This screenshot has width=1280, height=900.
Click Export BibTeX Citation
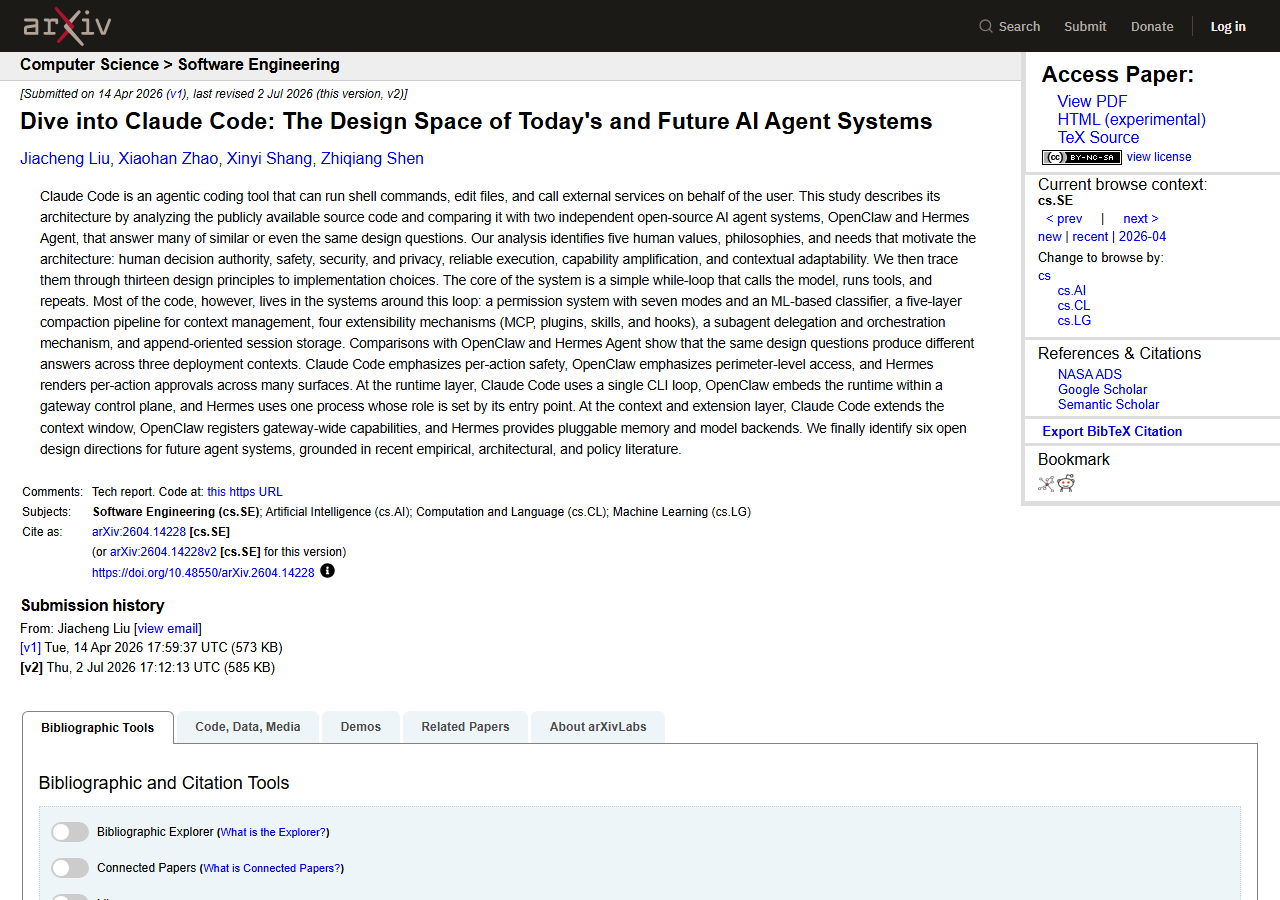(1112, 432)
